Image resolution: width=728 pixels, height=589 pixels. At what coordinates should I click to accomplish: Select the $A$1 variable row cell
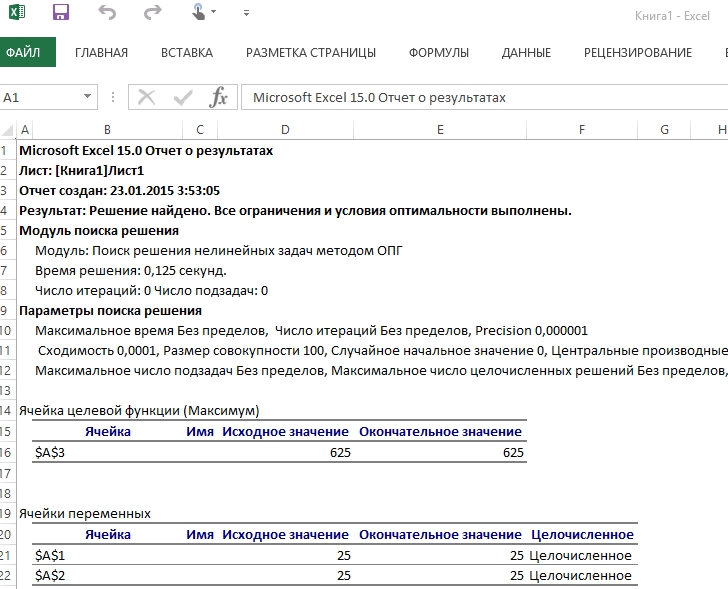pyautogui.click(x=107, y=556)
